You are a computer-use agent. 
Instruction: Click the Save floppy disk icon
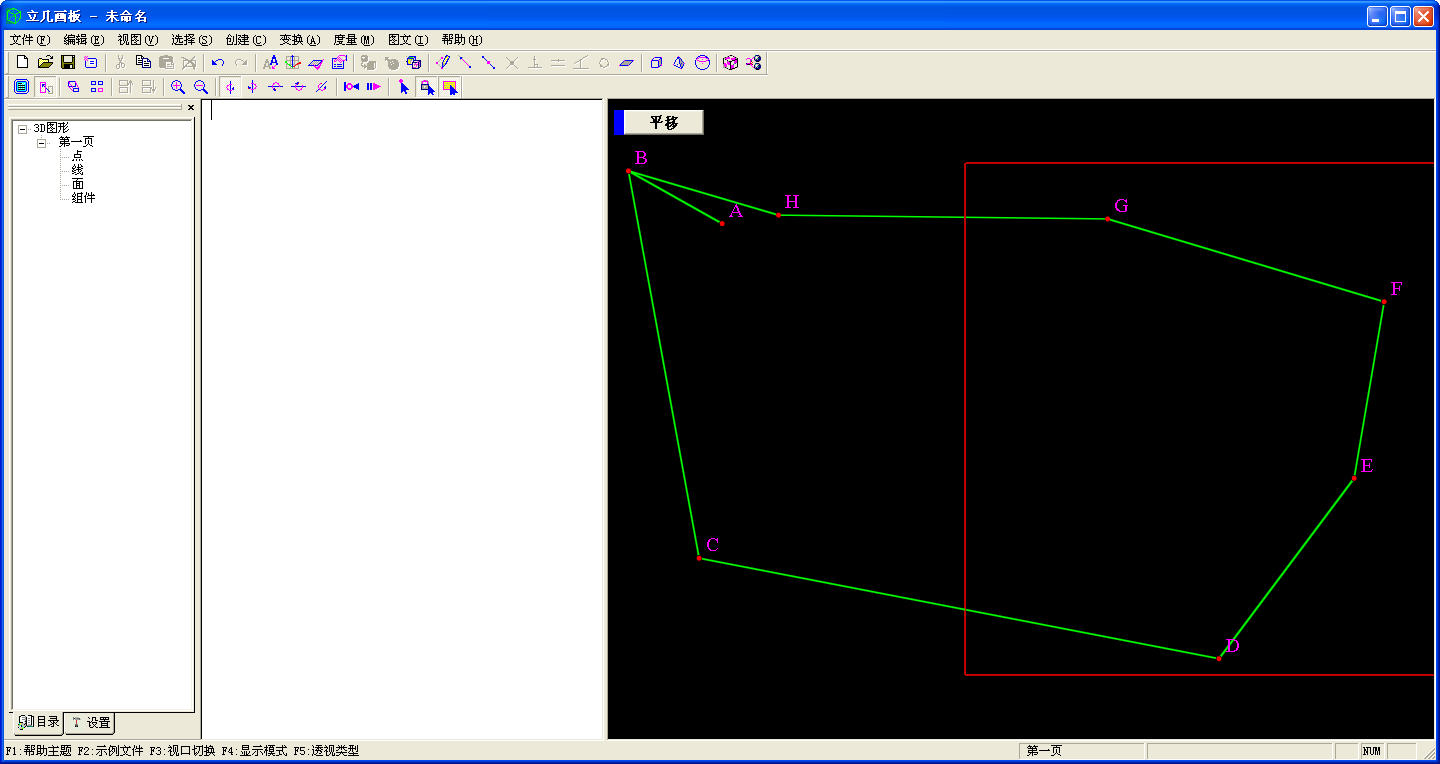pos(68,62)
